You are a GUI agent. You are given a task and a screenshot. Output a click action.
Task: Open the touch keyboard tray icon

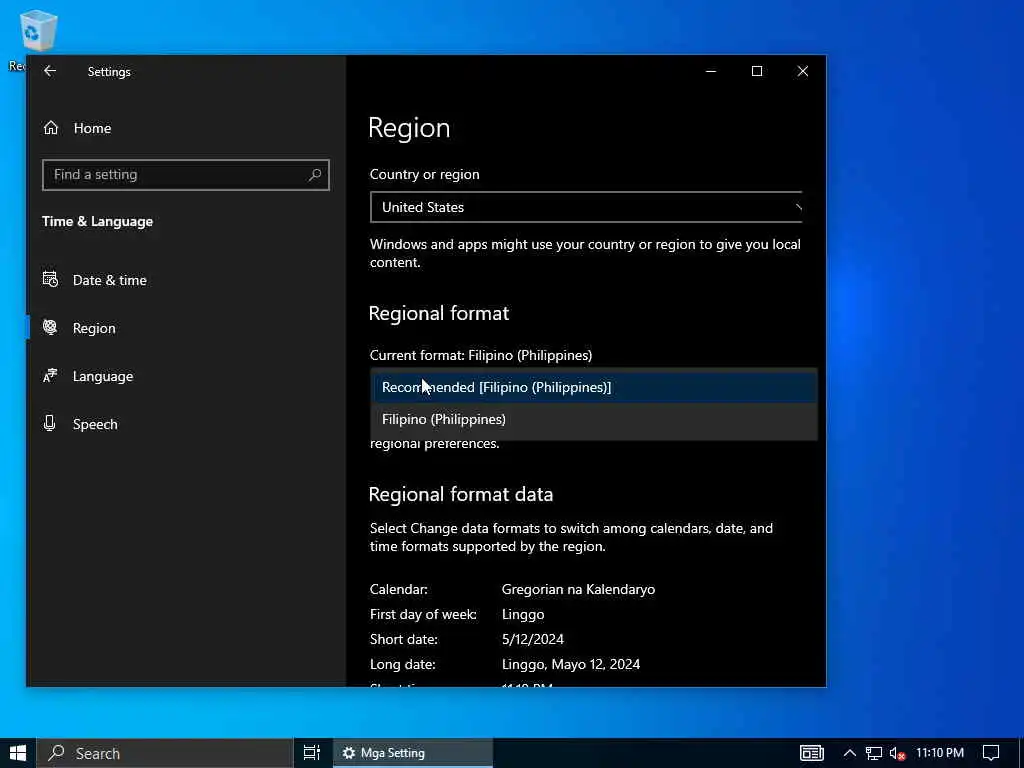tap(812, 753)
